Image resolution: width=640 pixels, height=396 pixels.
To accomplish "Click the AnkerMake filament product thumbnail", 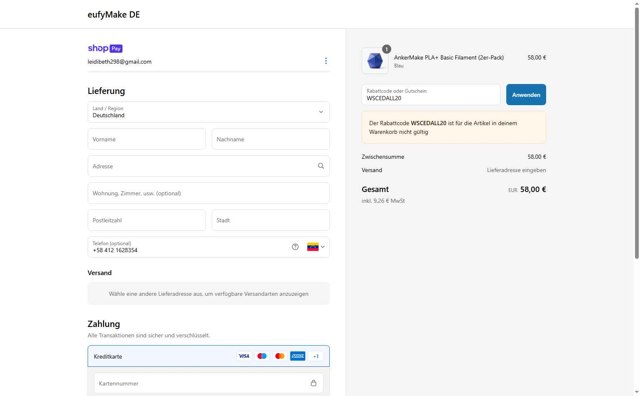I will [x=375, y=61].
